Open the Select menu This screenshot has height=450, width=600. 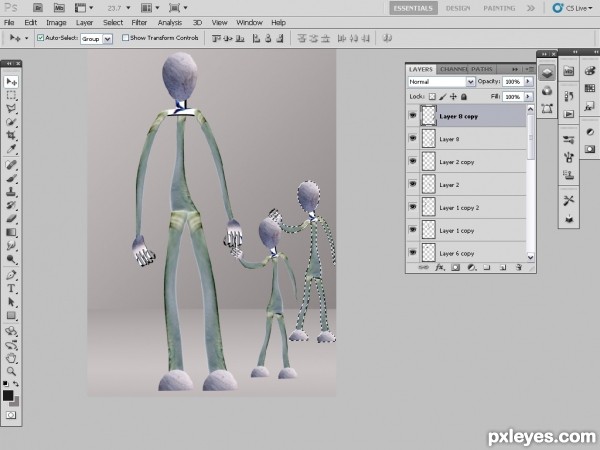[x=113, y=23]
